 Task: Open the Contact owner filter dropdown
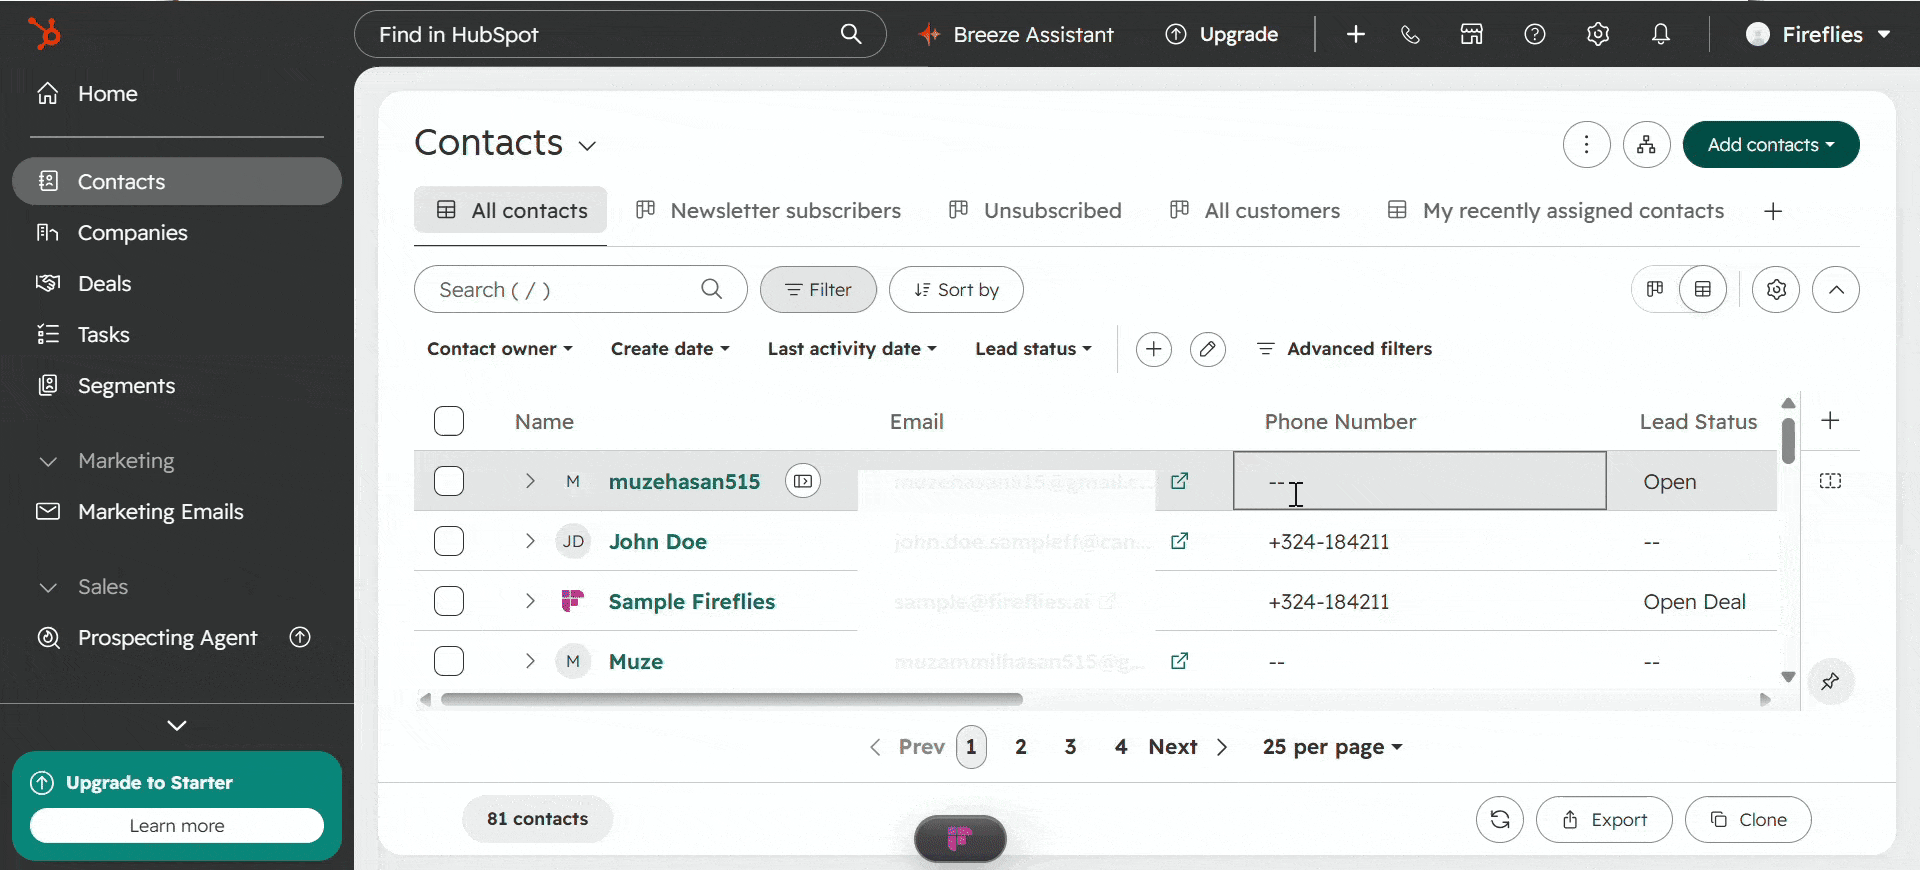coord(500,349)
